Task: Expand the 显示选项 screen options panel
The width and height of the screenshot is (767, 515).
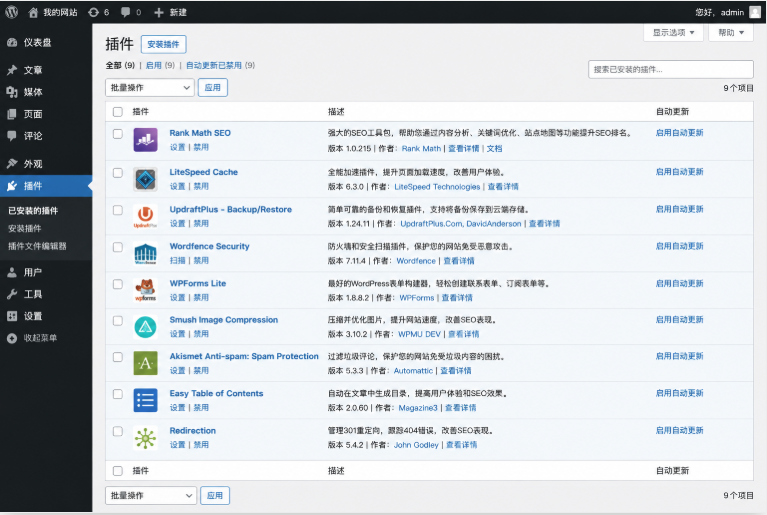Action: (x=673, y=33)
